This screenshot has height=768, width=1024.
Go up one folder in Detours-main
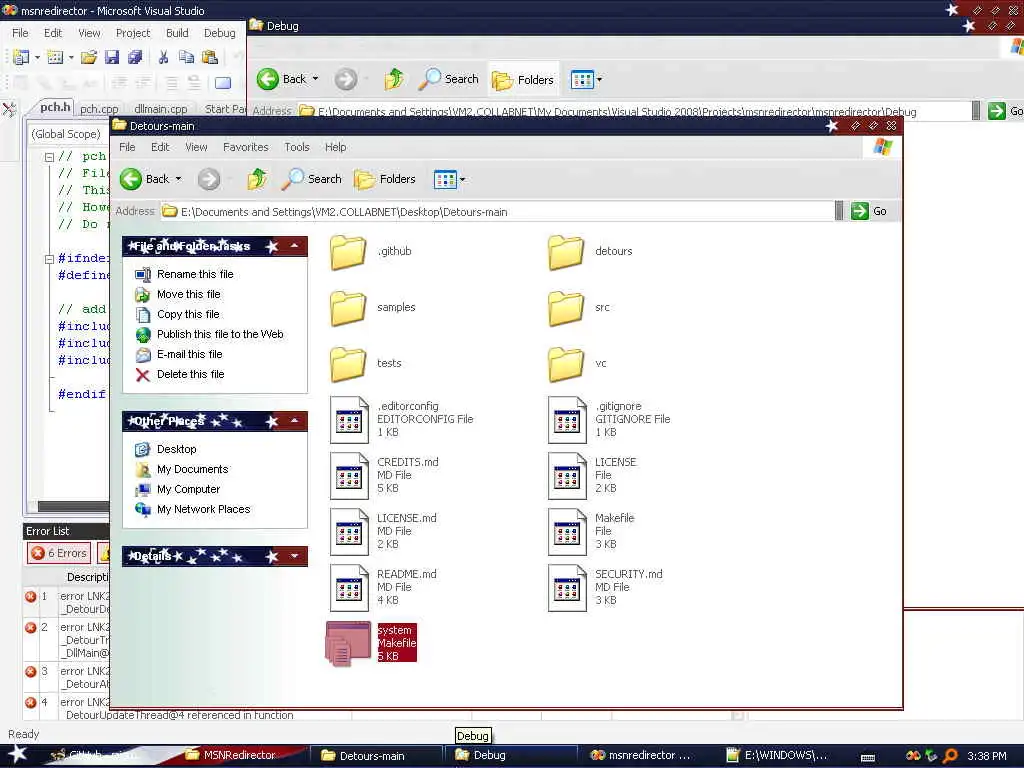(x=257, y=179)
